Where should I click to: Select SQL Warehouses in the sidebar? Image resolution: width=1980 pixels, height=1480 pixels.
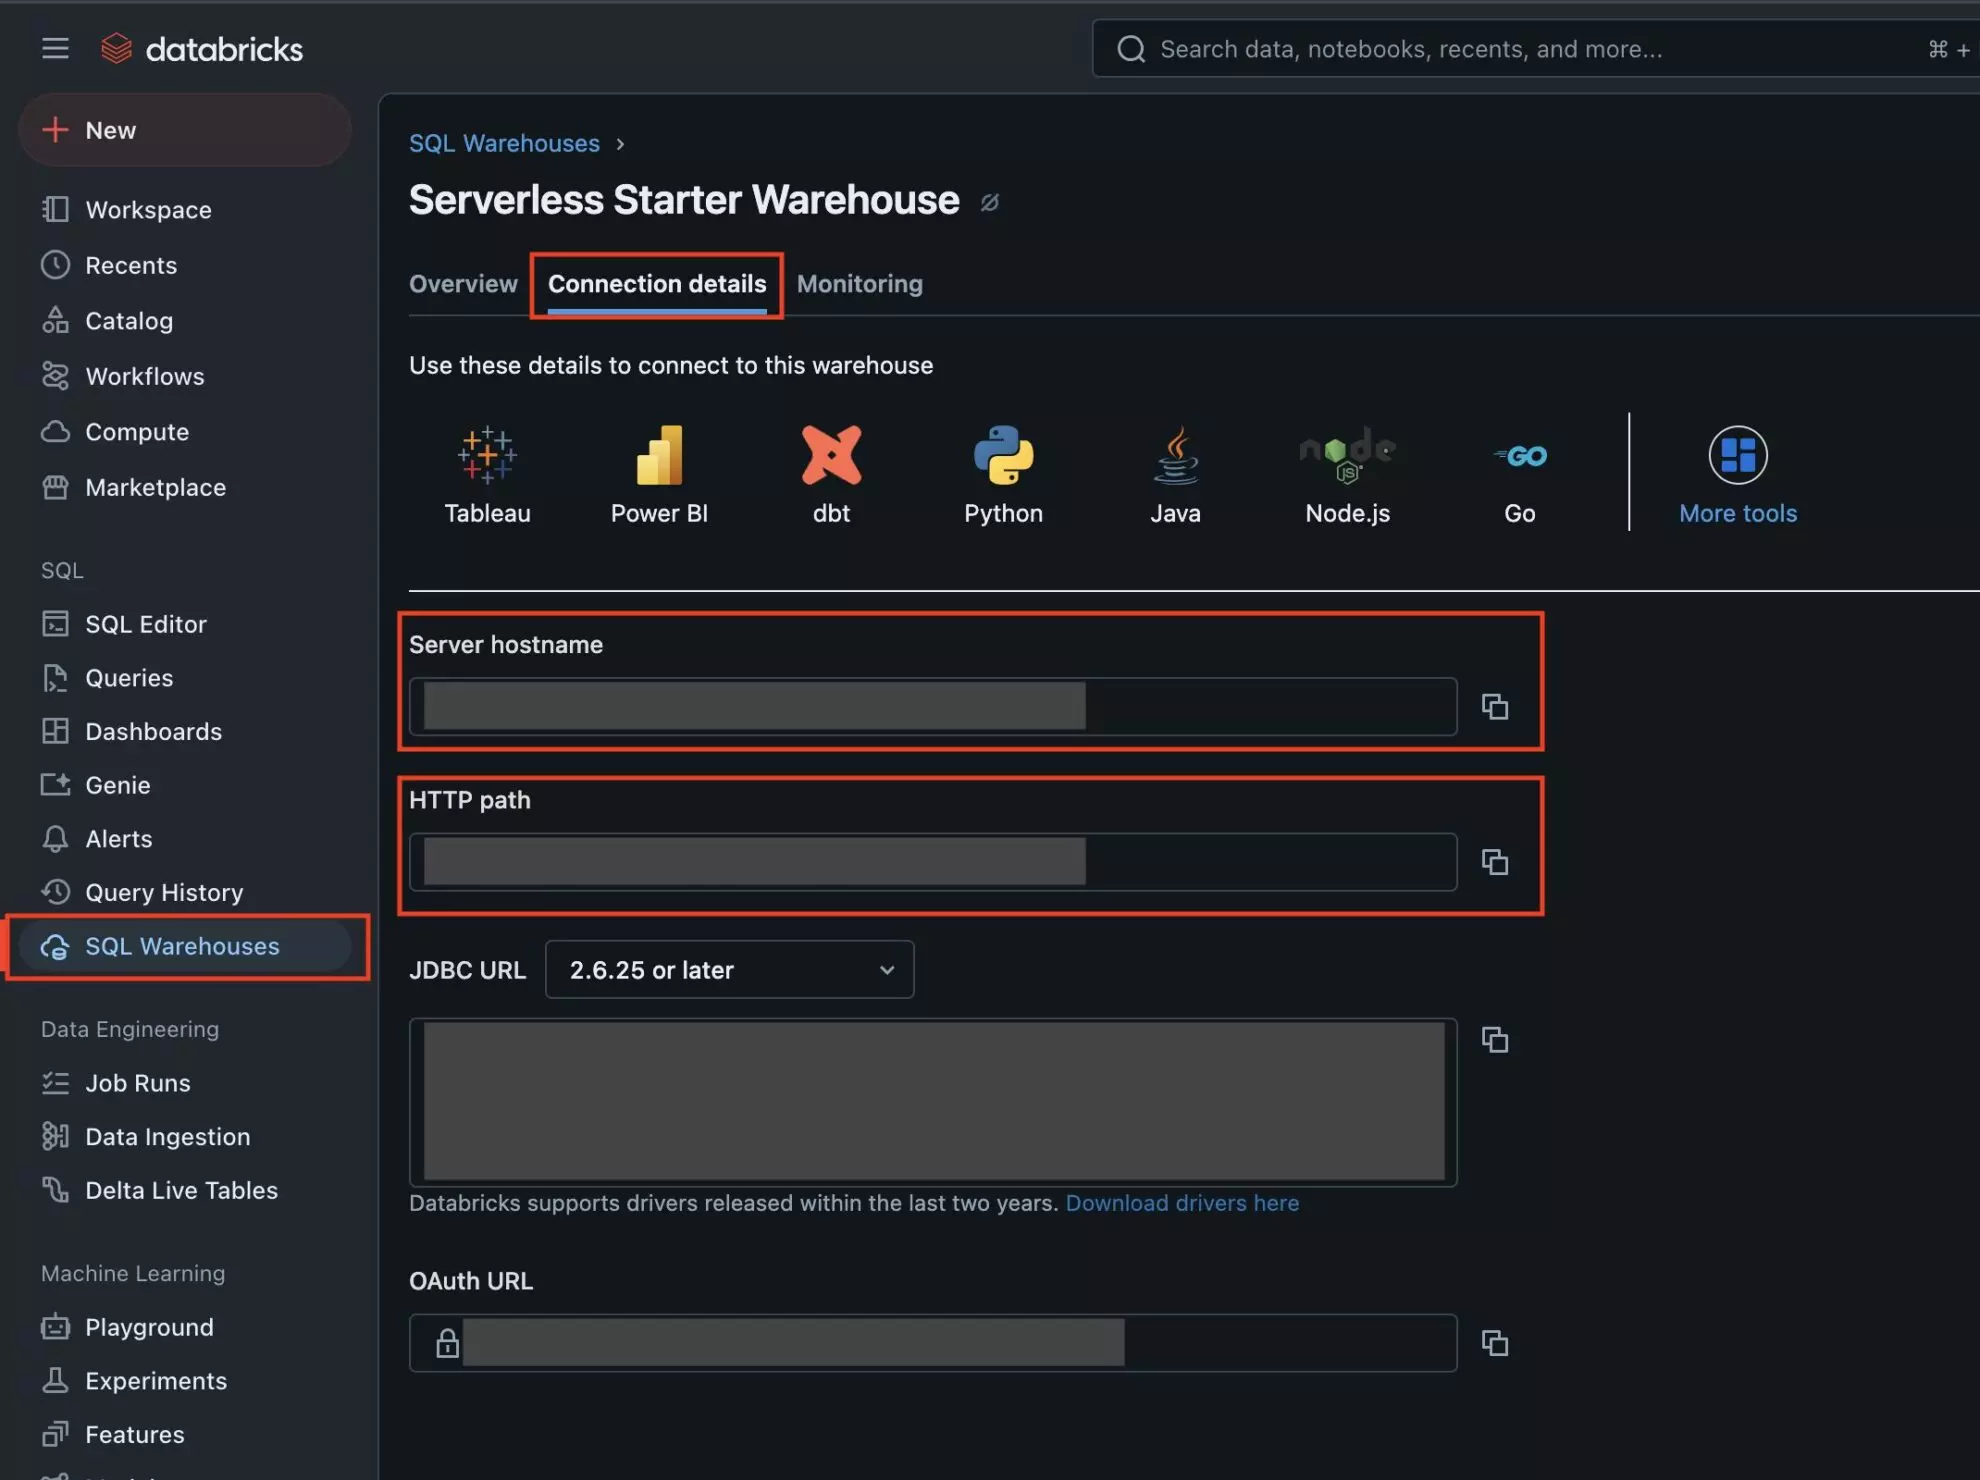(185, 946)
